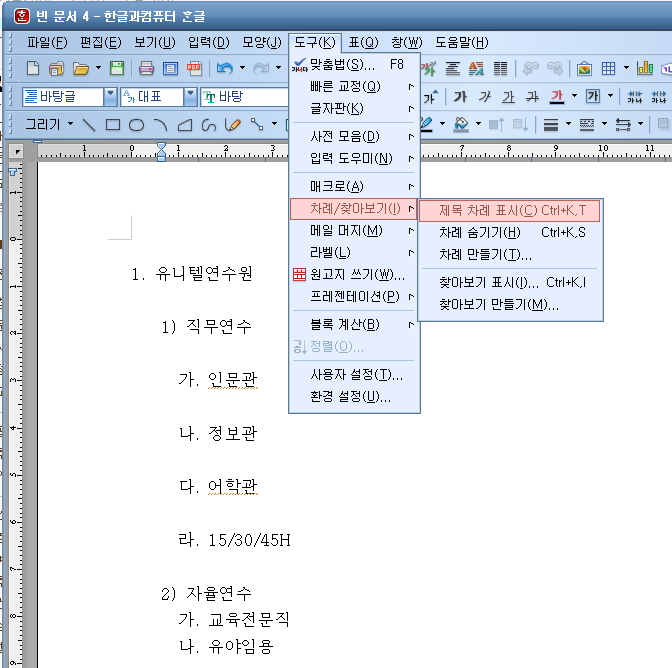Image resolution: width=672 pixels, height=668 pixels.
Task: Open the 바탕글 style dropdown arrow
Action: pyautogui.click(x=110, y=97)
